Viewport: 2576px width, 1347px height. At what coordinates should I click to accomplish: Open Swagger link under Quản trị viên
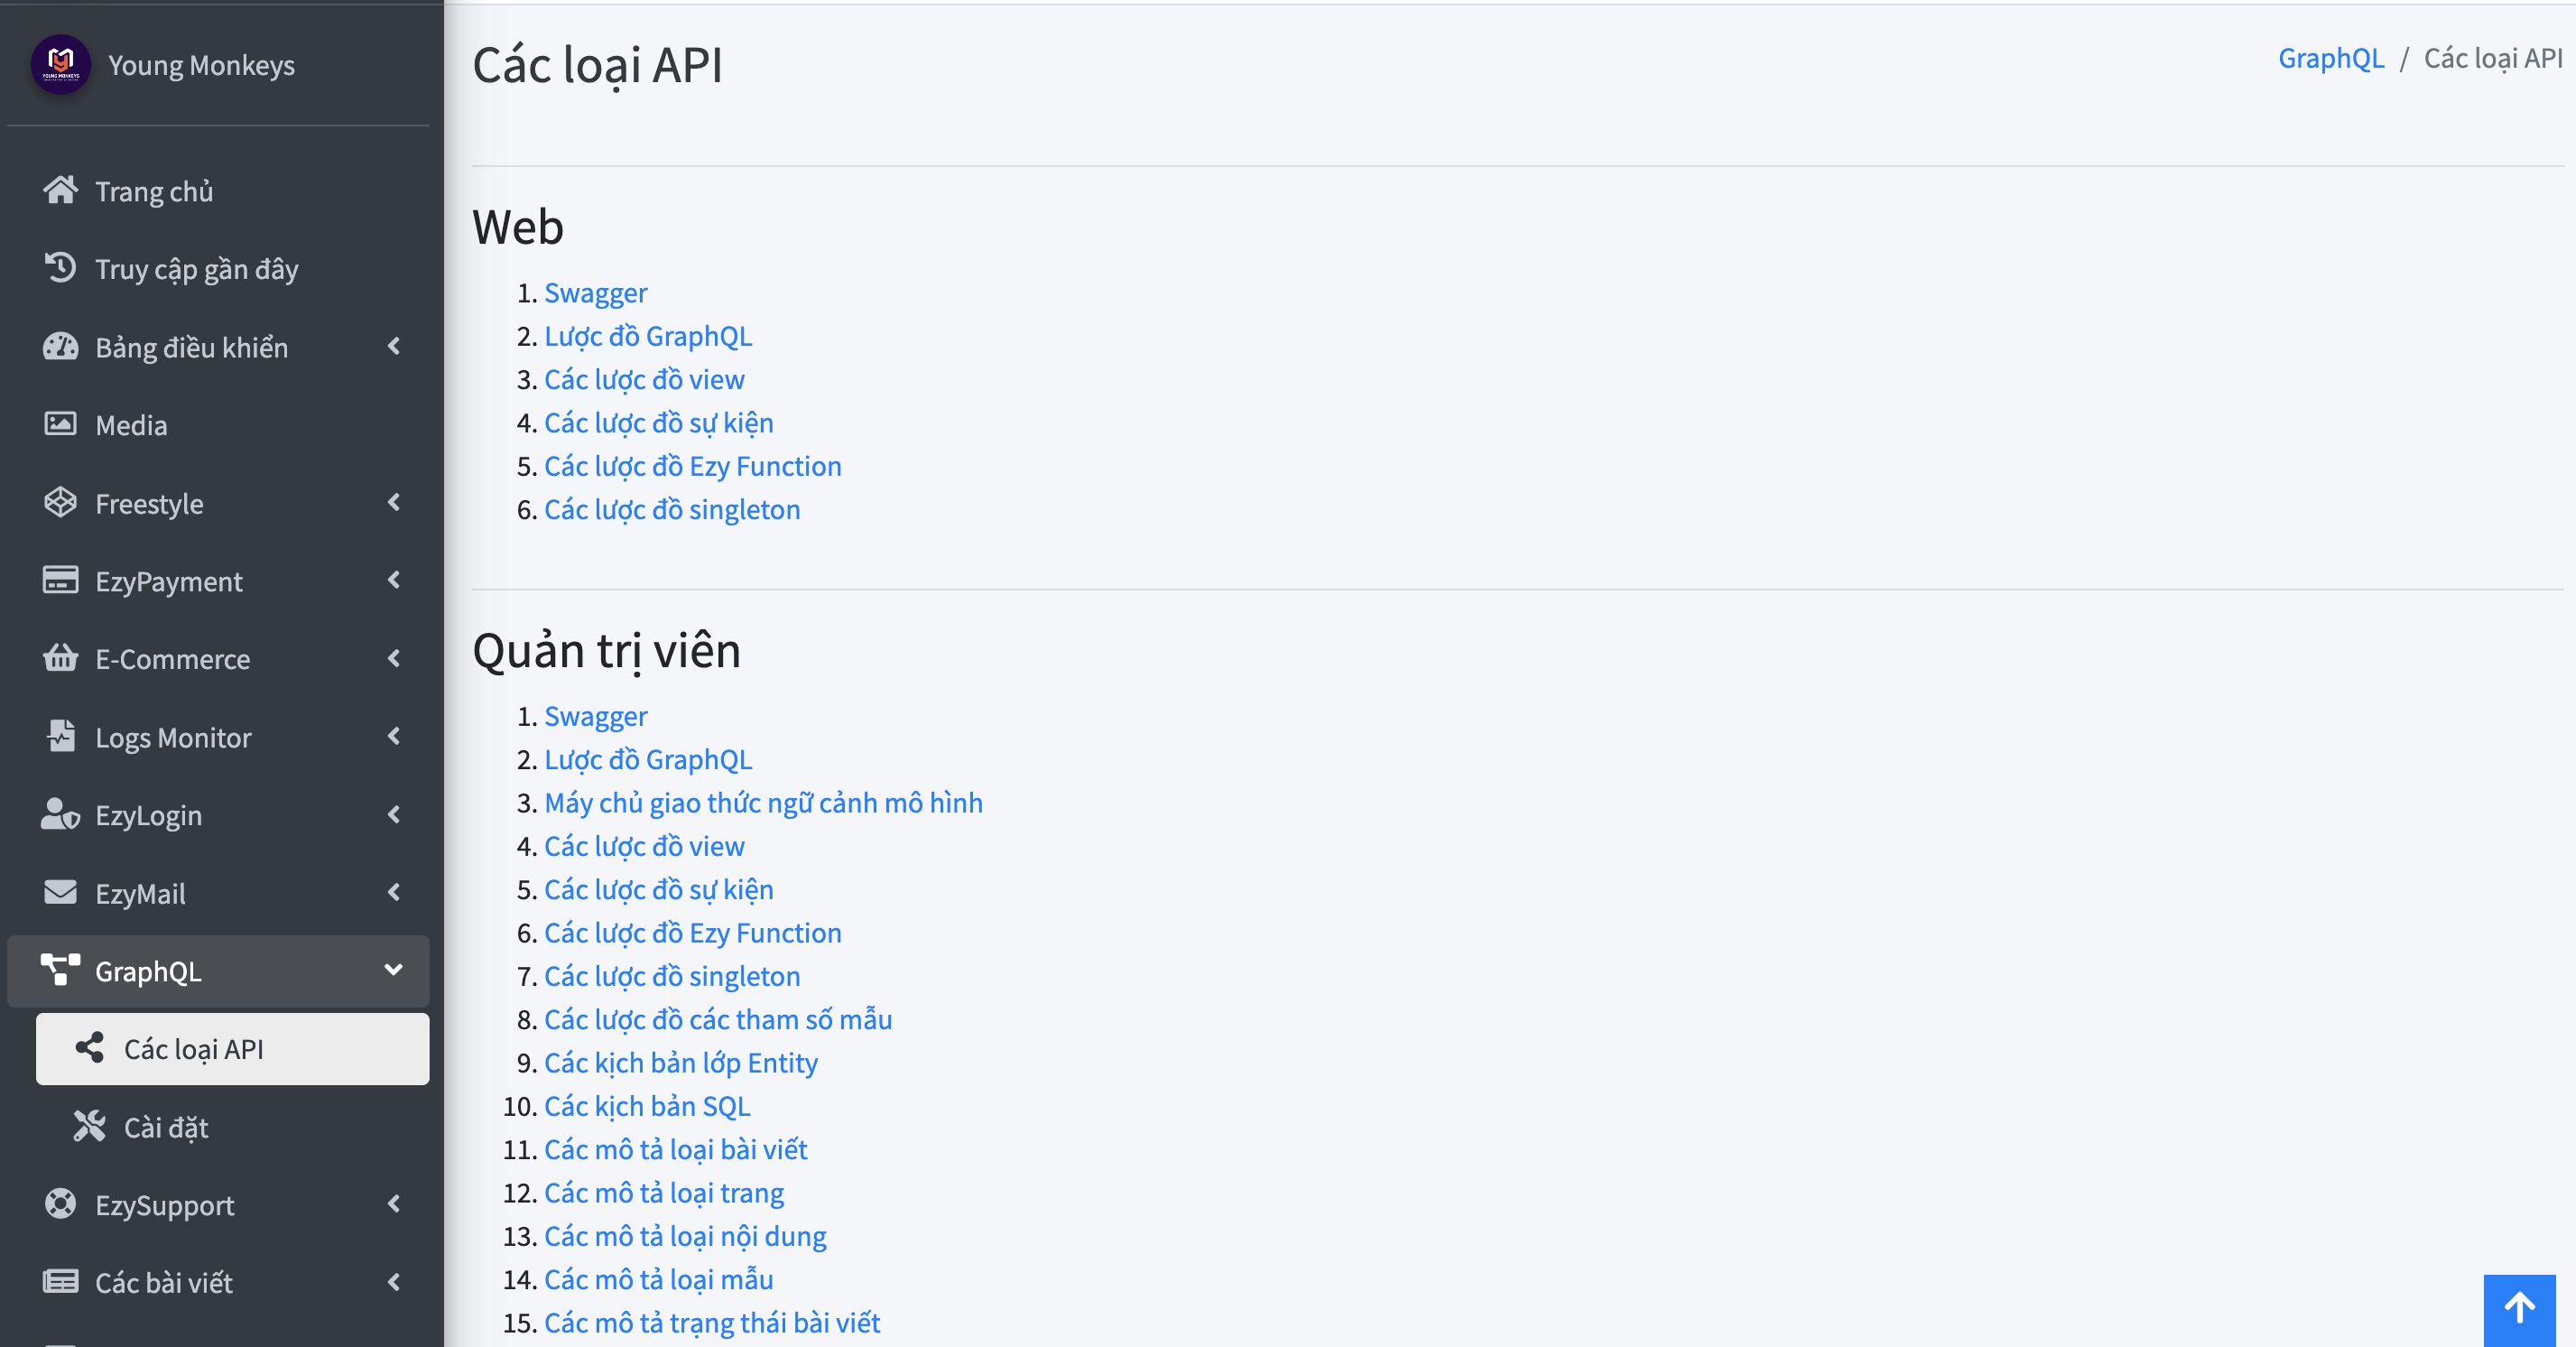(595, 716)
